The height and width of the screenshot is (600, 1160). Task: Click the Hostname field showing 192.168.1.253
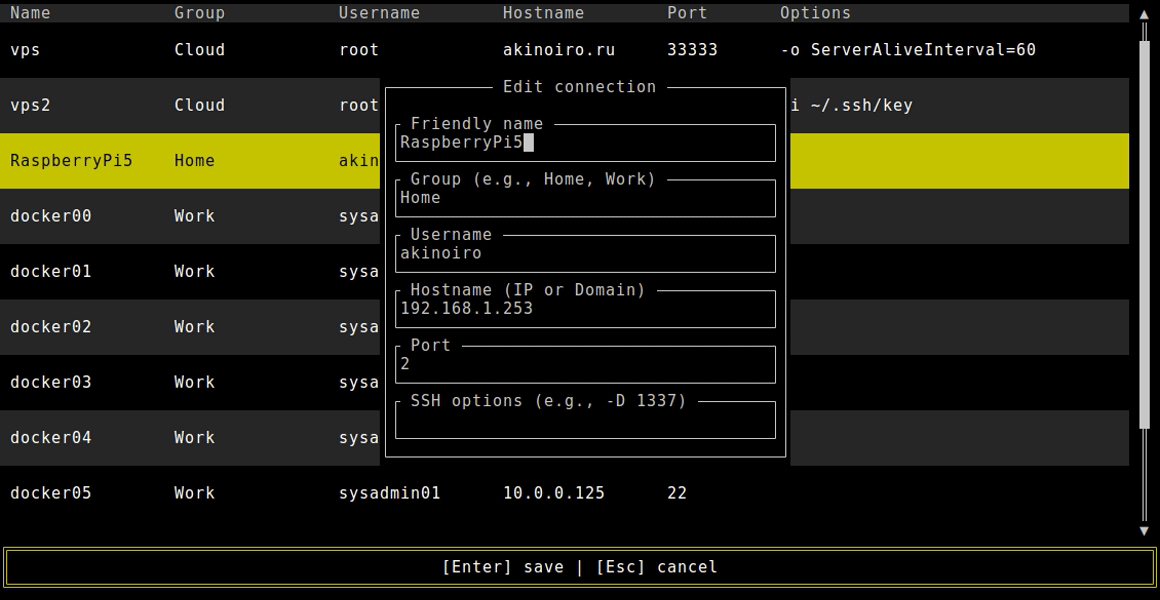click(x=585, y=309)
